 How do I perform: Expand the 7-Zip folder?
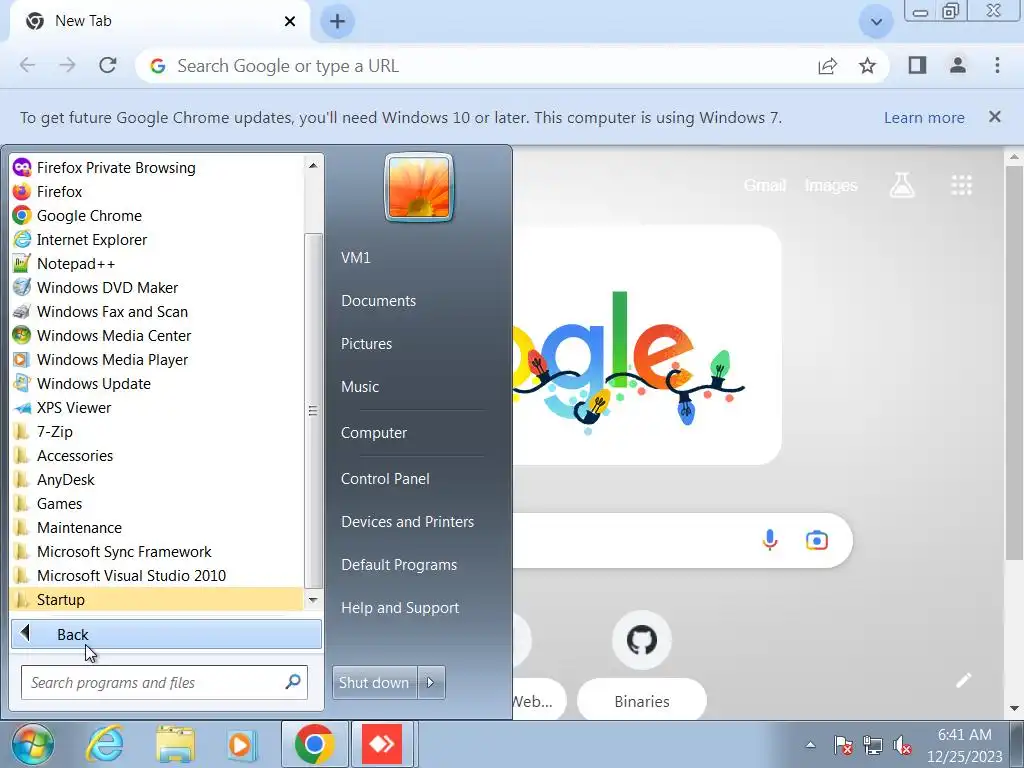157,432
